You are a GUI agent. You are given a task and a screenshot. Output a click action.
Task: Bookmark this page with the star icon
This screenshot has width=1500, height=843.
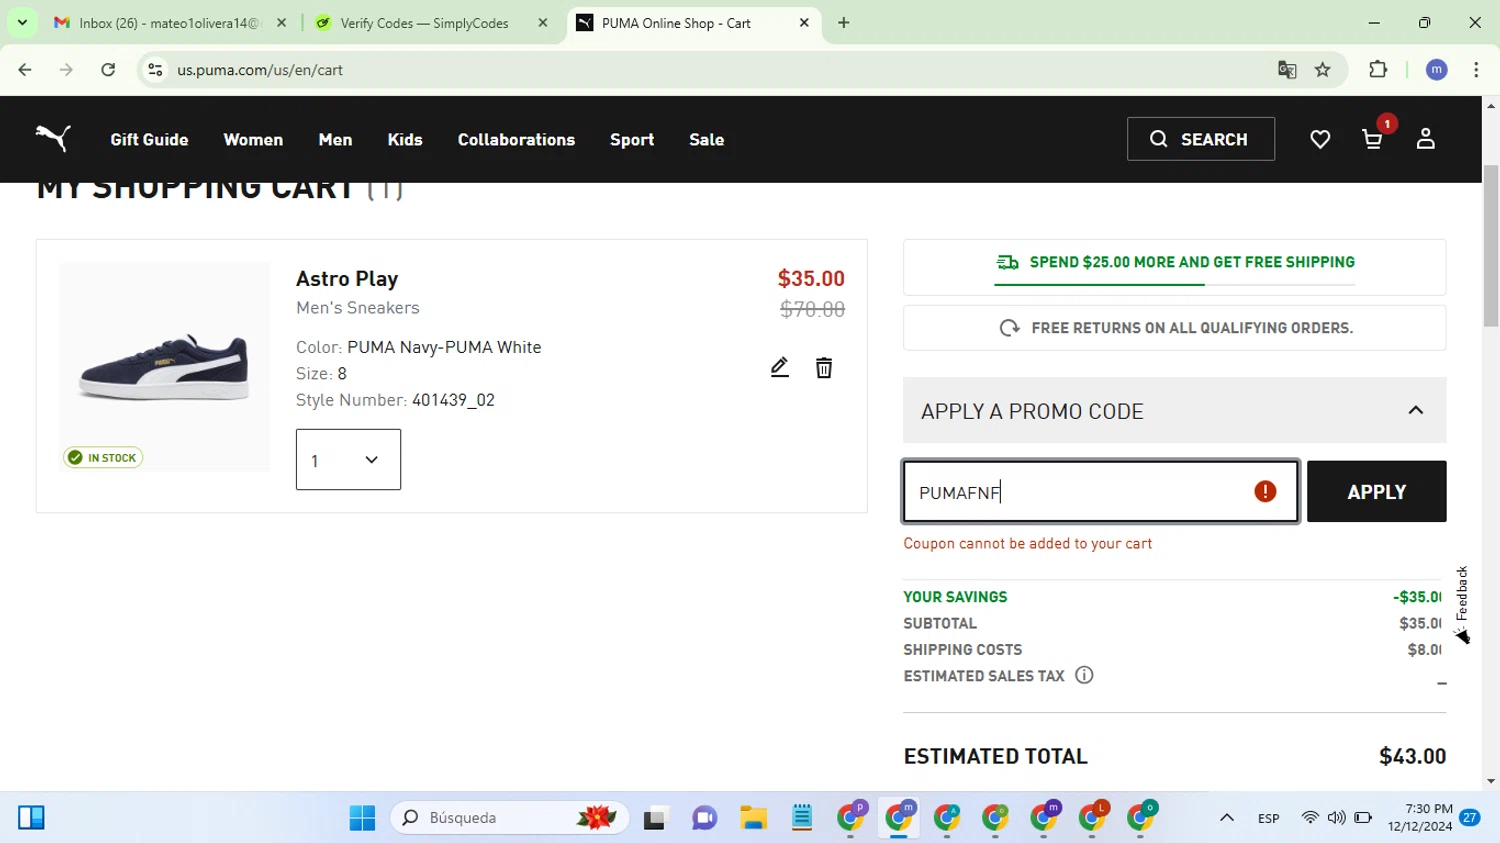(1323, 70)
